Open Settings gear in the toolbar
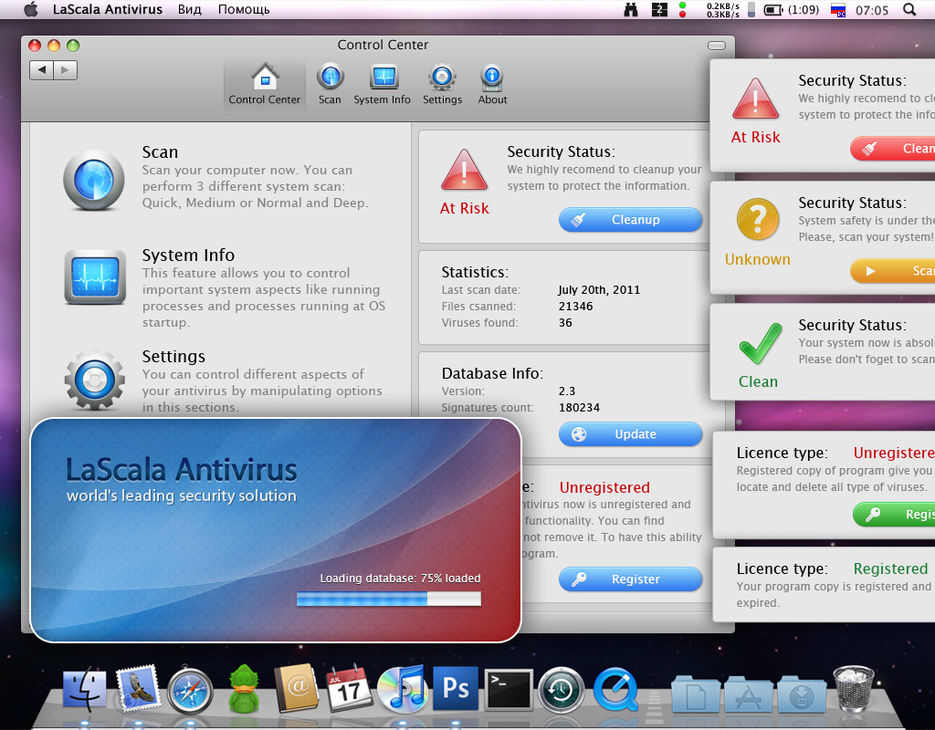Image resolution: width=935 pixels, height=730 pixels. tap(442, 84)
